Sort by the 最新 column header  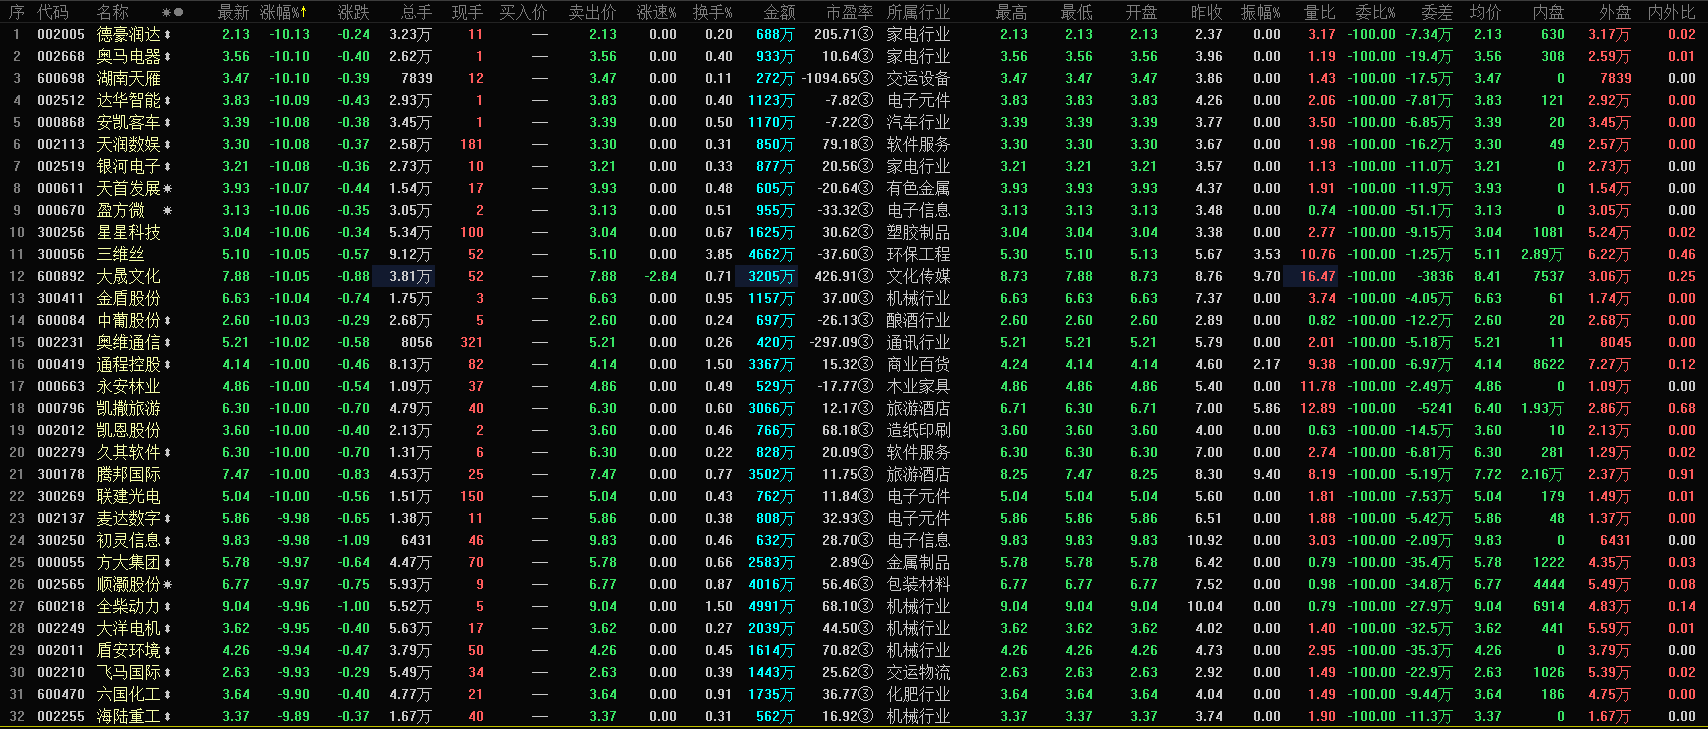click(233, 12)
